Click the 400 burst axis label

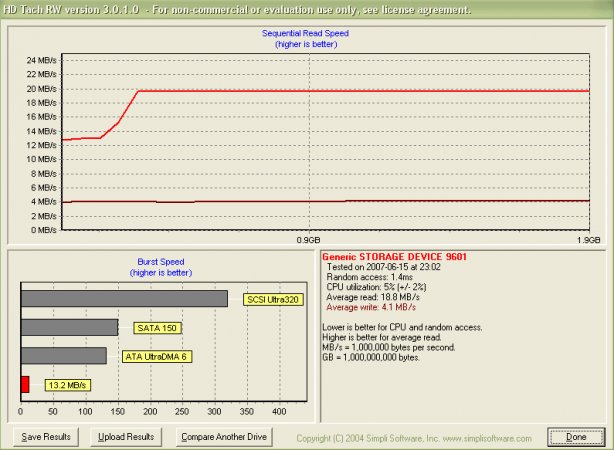click(x=279, y=412)
